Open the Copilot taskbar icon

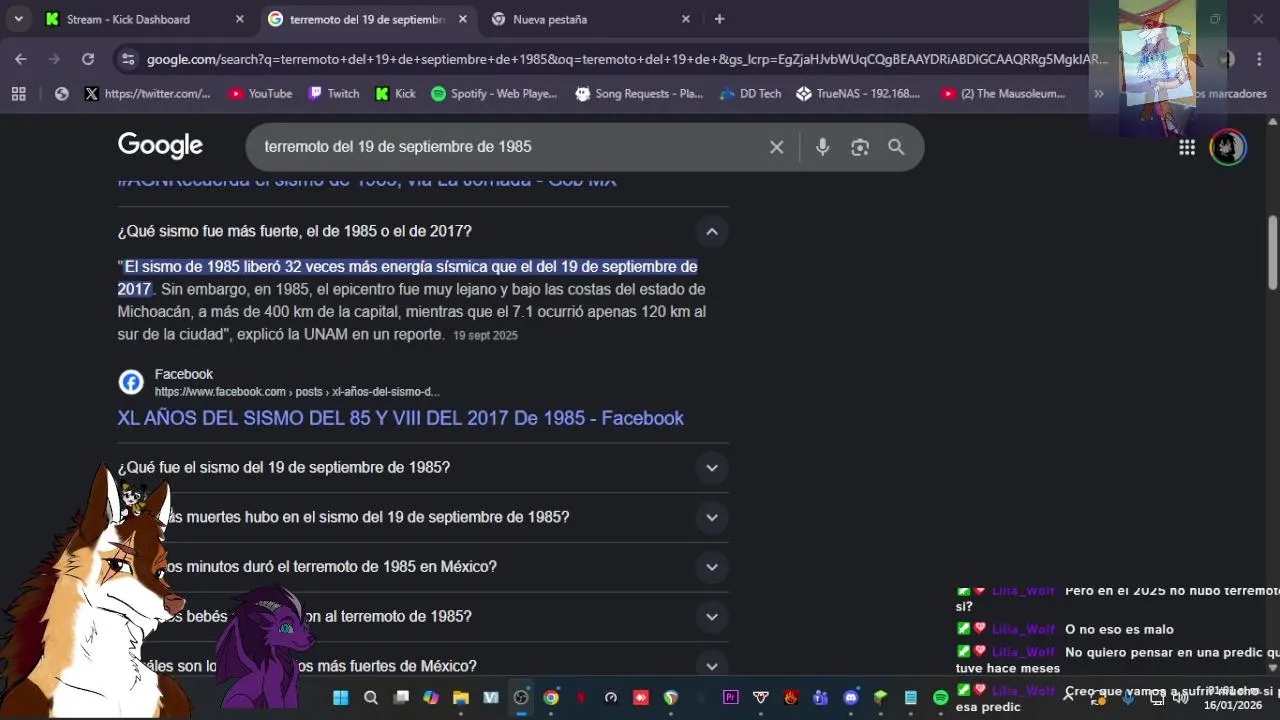pos(431,697)
